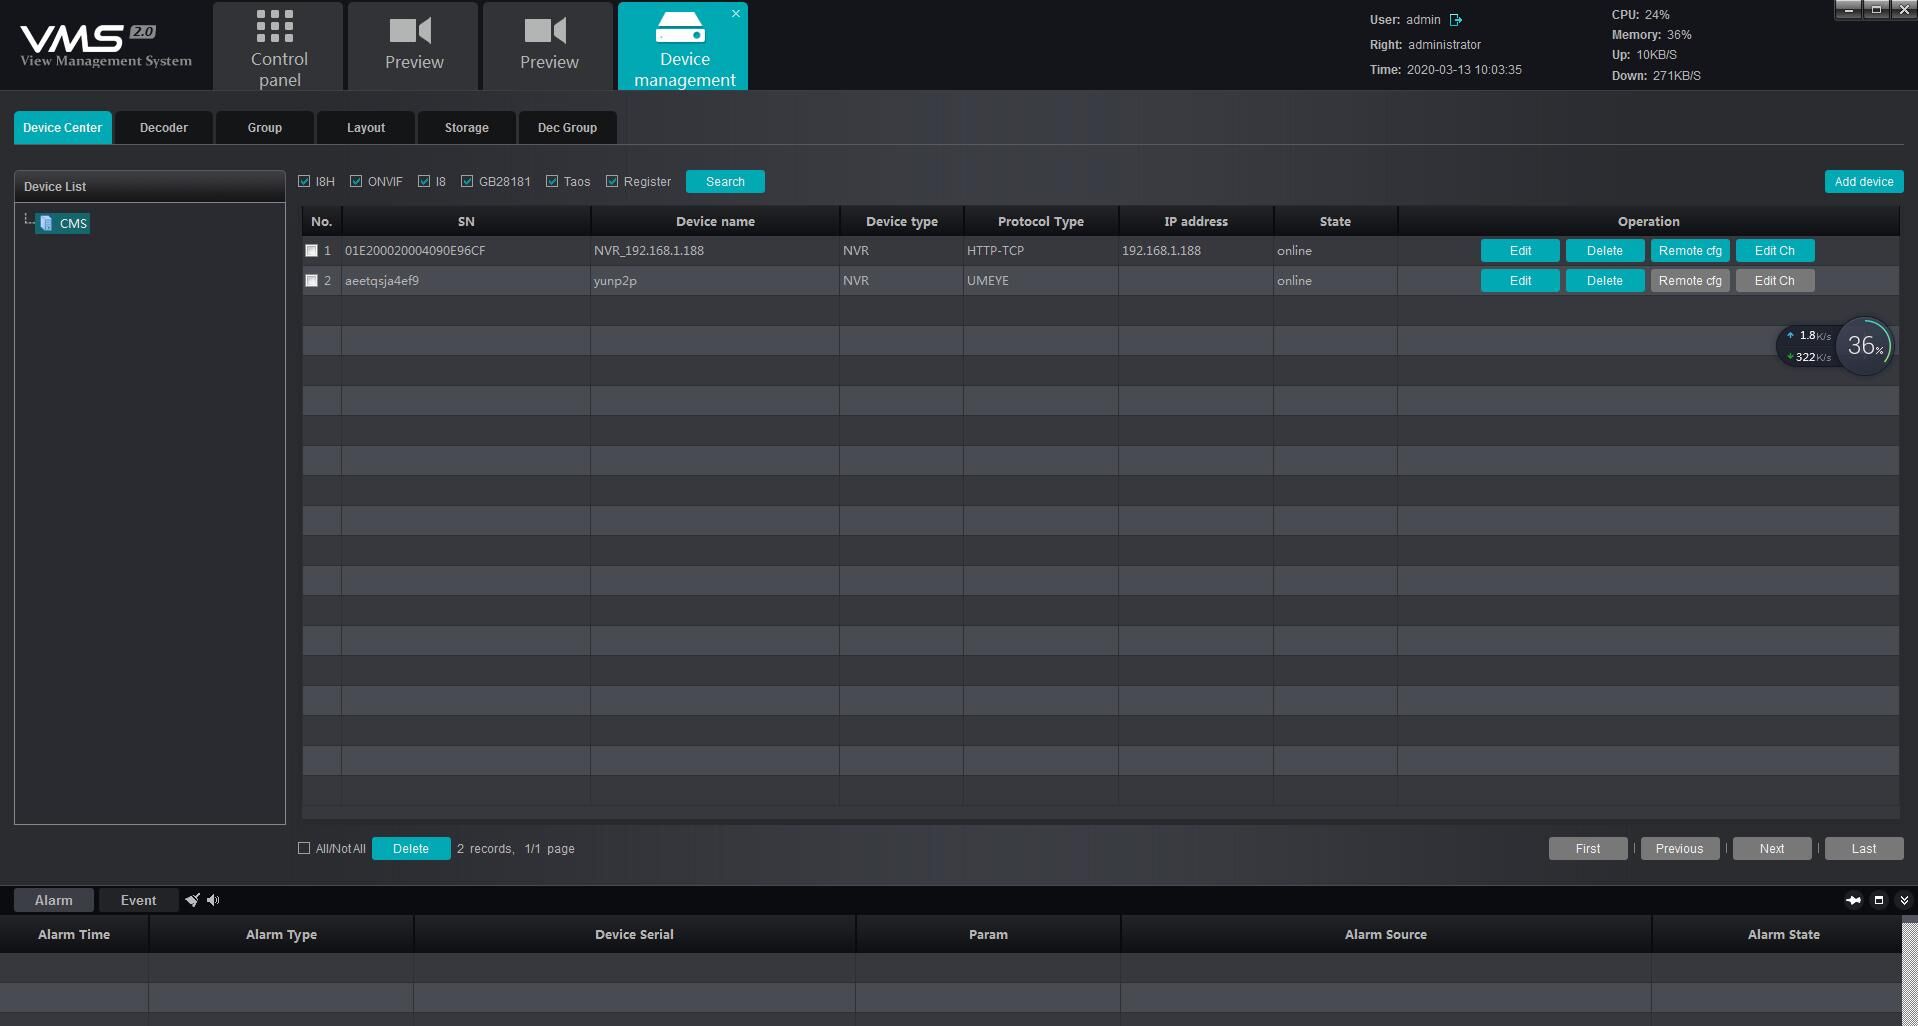The image size is (1918, 1026).
Task: Click the alarm list scrollbar
Action: tap(1909, 970)
